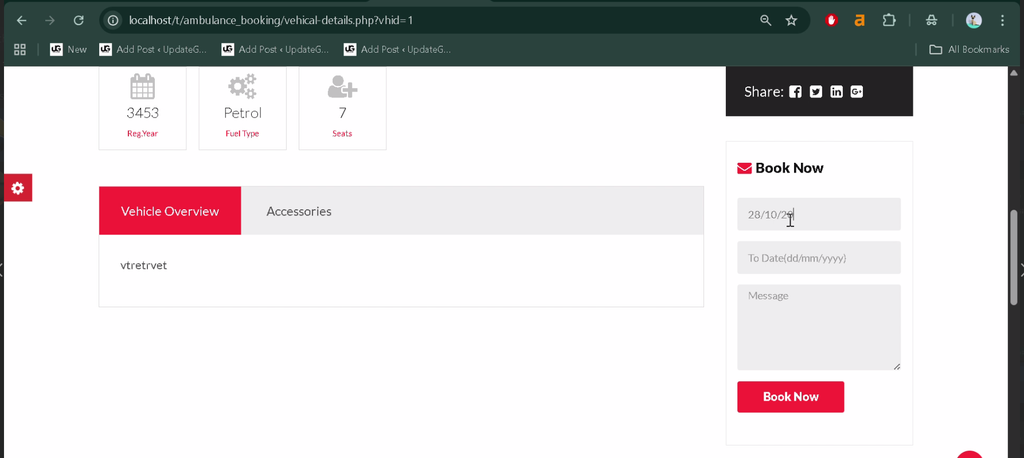
Task: Open the red settings gear panel
Action: [x=18, y=188]
